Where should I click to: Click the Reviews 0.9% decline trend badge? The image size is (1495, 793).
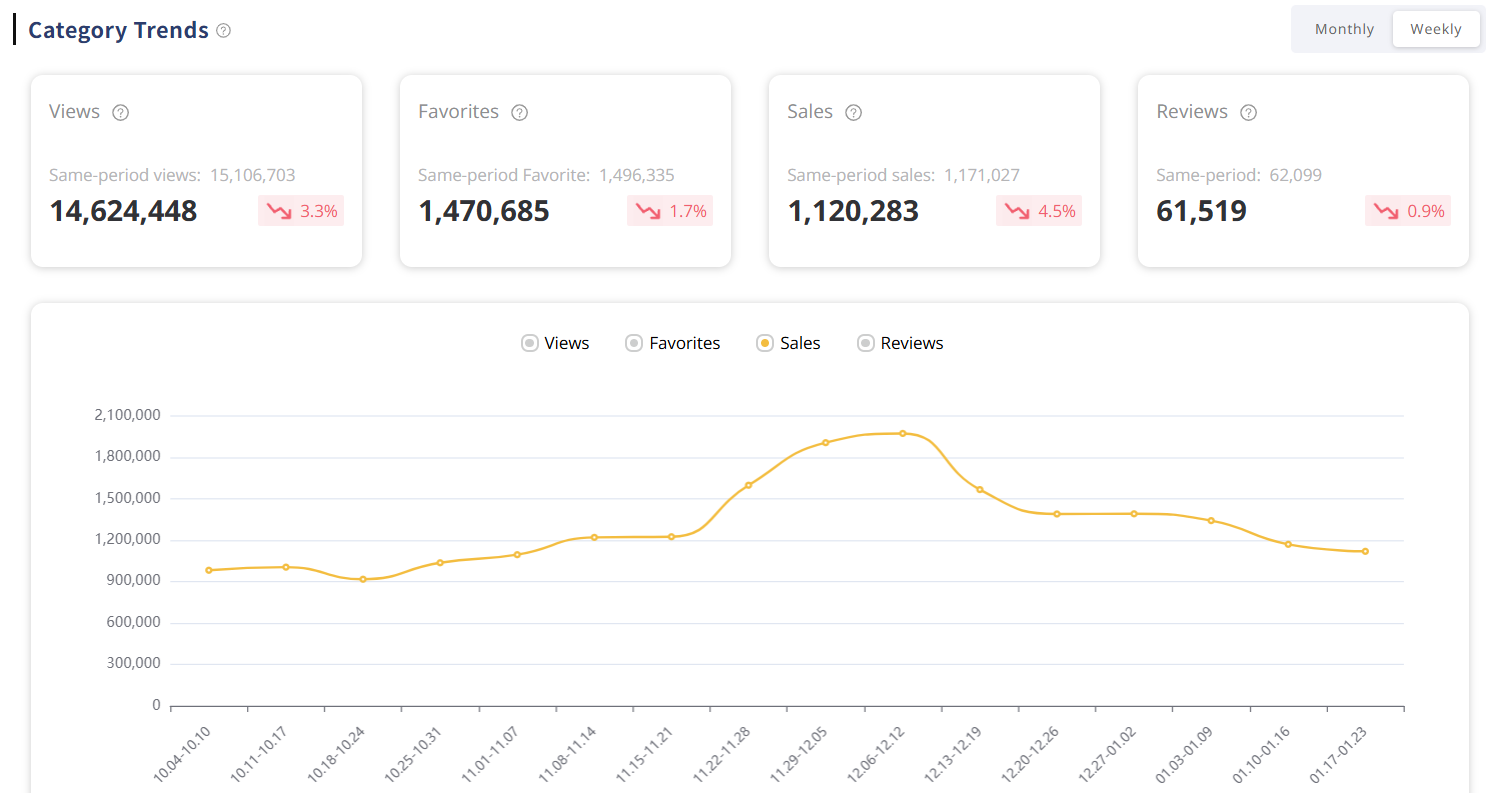(1408, 211)
